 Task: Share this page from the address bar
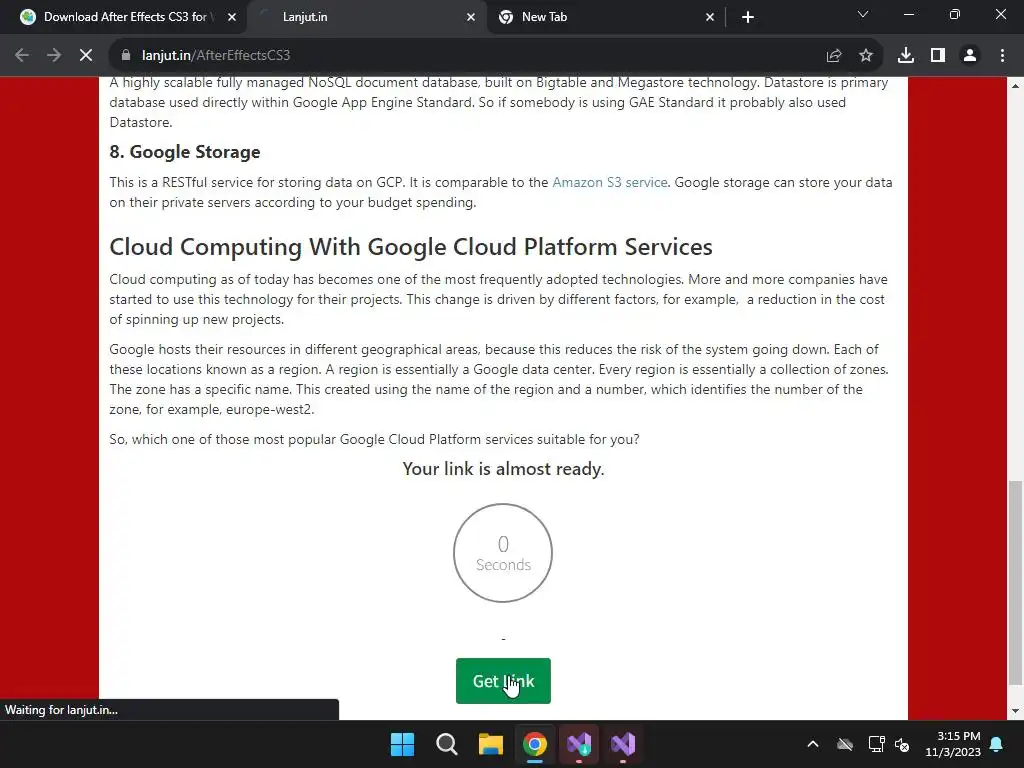[x=834, y=55]
